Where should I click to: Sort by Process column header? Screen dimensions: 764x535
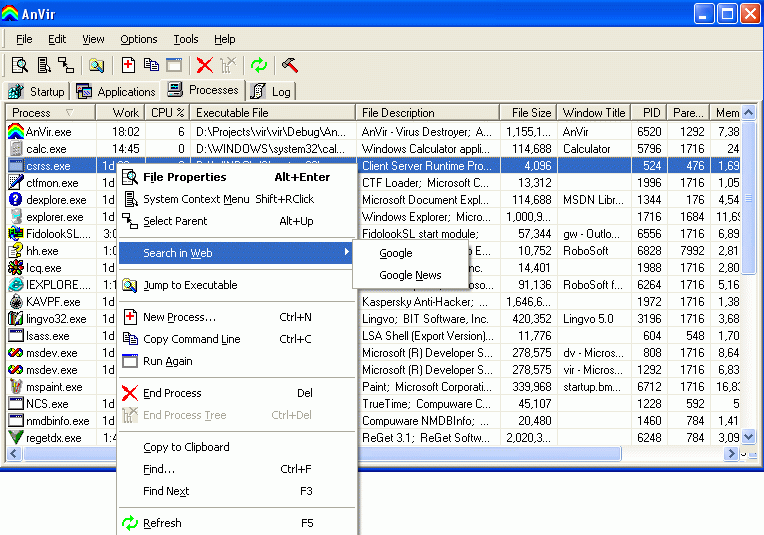point(50,113)
